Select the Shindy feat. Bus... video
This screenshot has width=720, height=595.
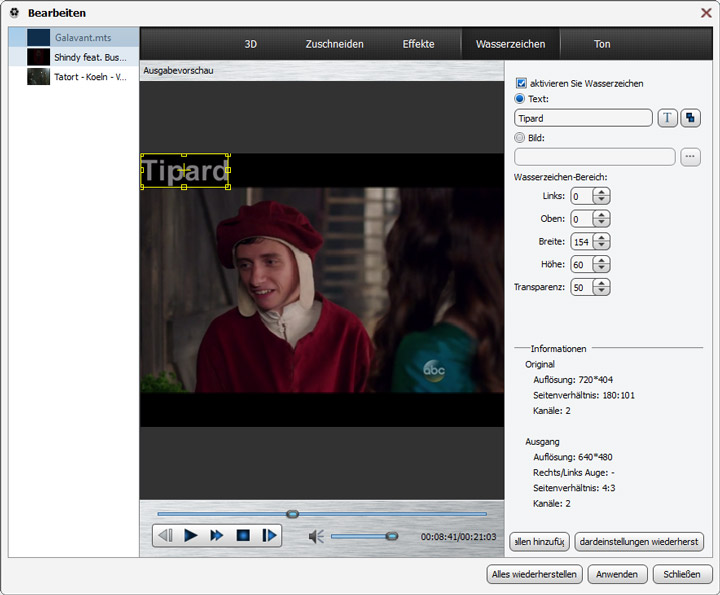point(74,57)
